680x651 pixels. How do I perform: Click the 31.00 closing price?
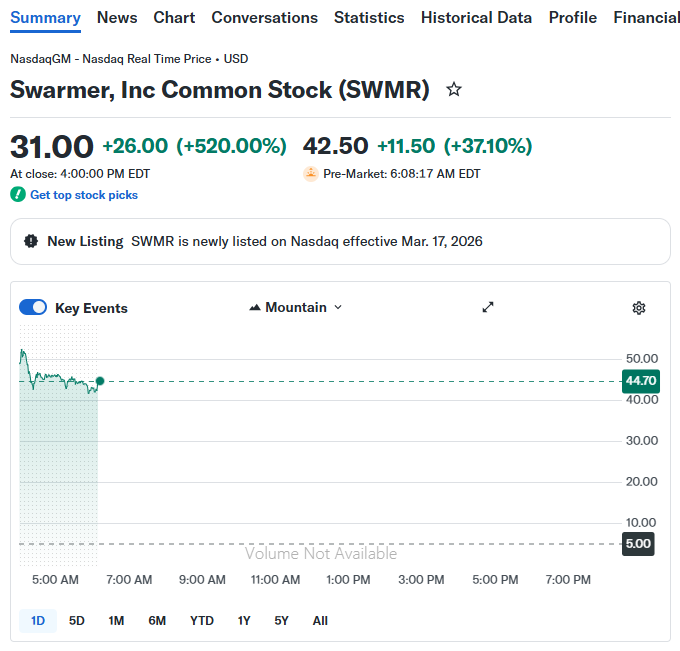[52, 147]
